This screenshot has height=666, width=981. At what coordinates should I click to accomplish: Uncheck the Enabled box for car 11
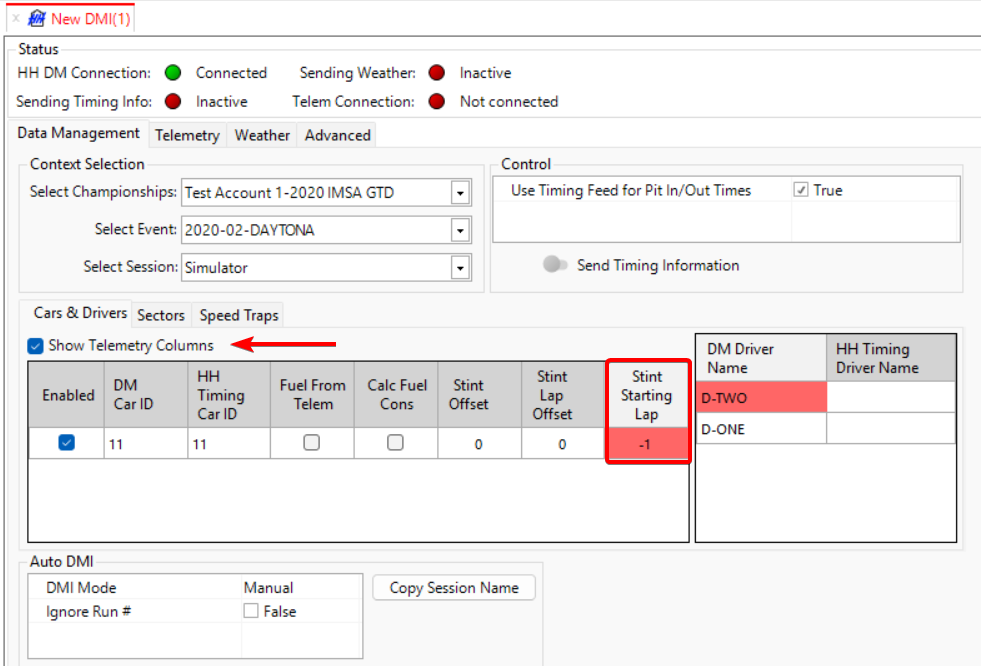67,443
